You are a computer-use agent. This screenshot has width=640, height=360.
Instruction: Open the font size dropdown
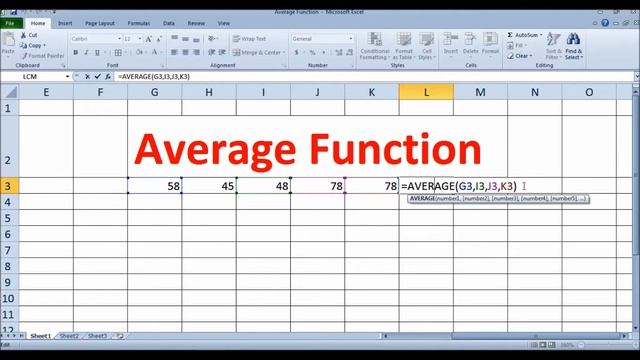point(140,39)
